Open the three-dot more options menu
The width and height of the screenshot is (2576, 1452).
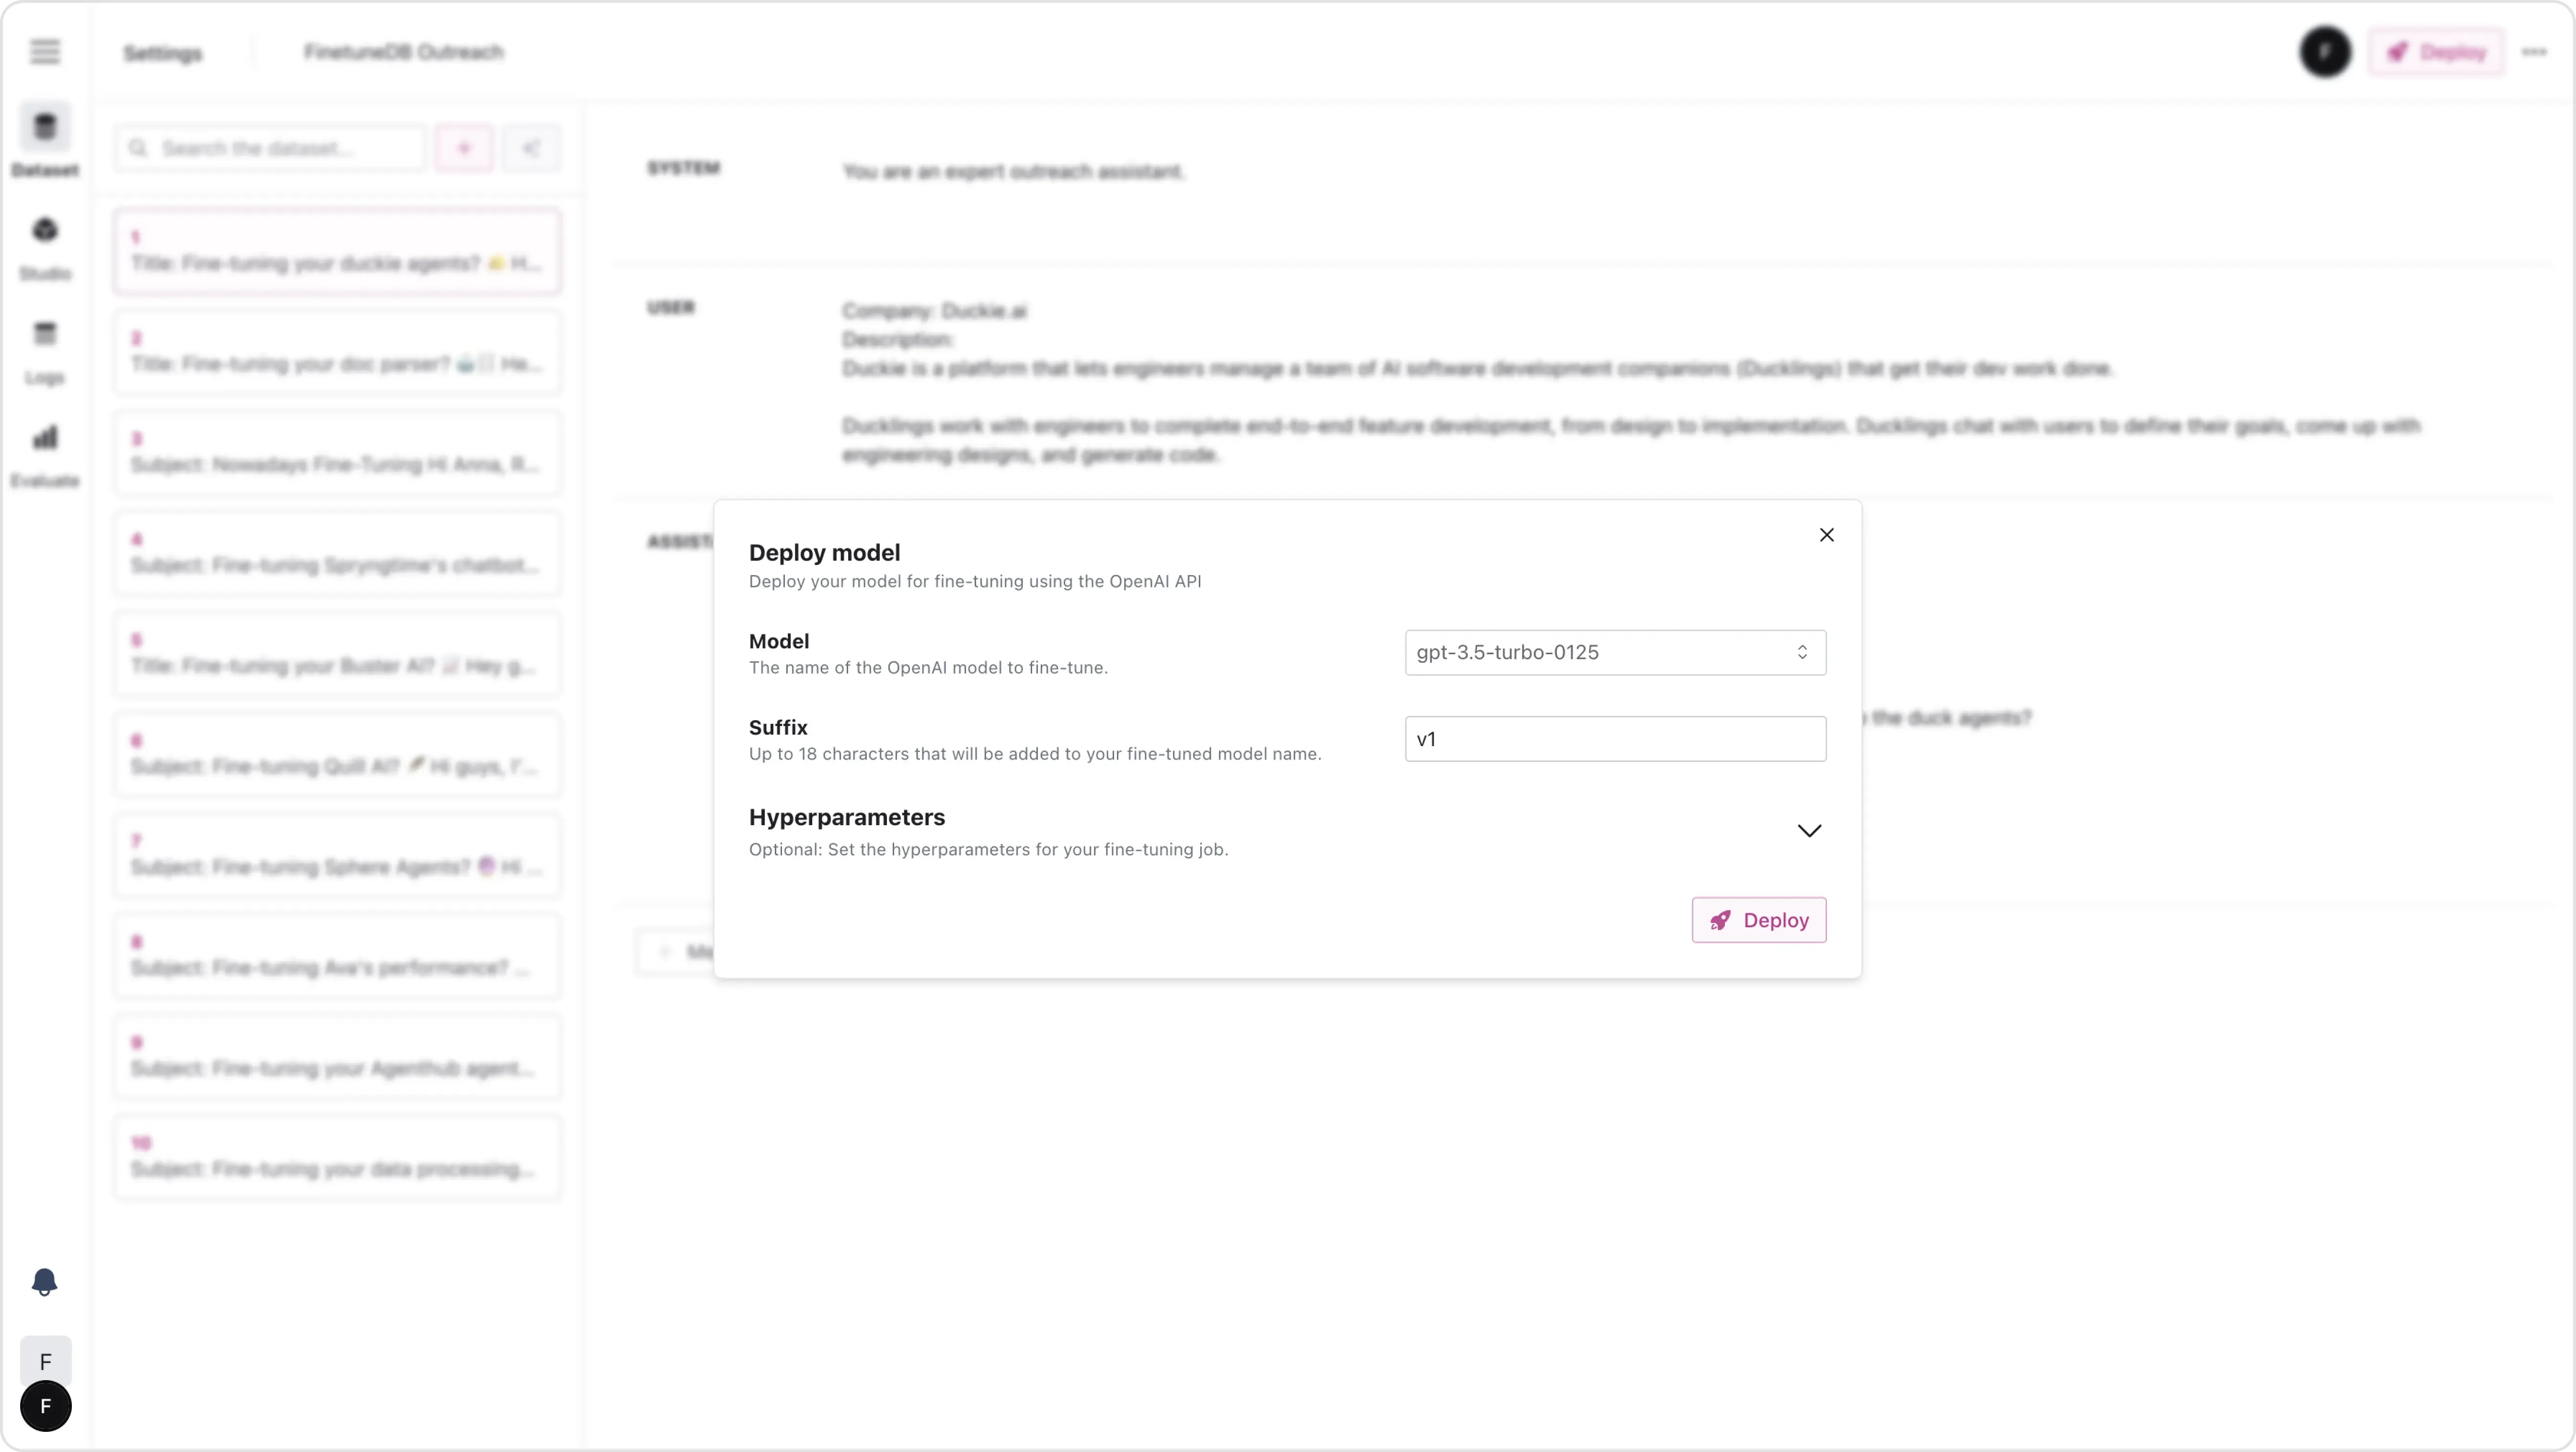[x=2533, y=52]
